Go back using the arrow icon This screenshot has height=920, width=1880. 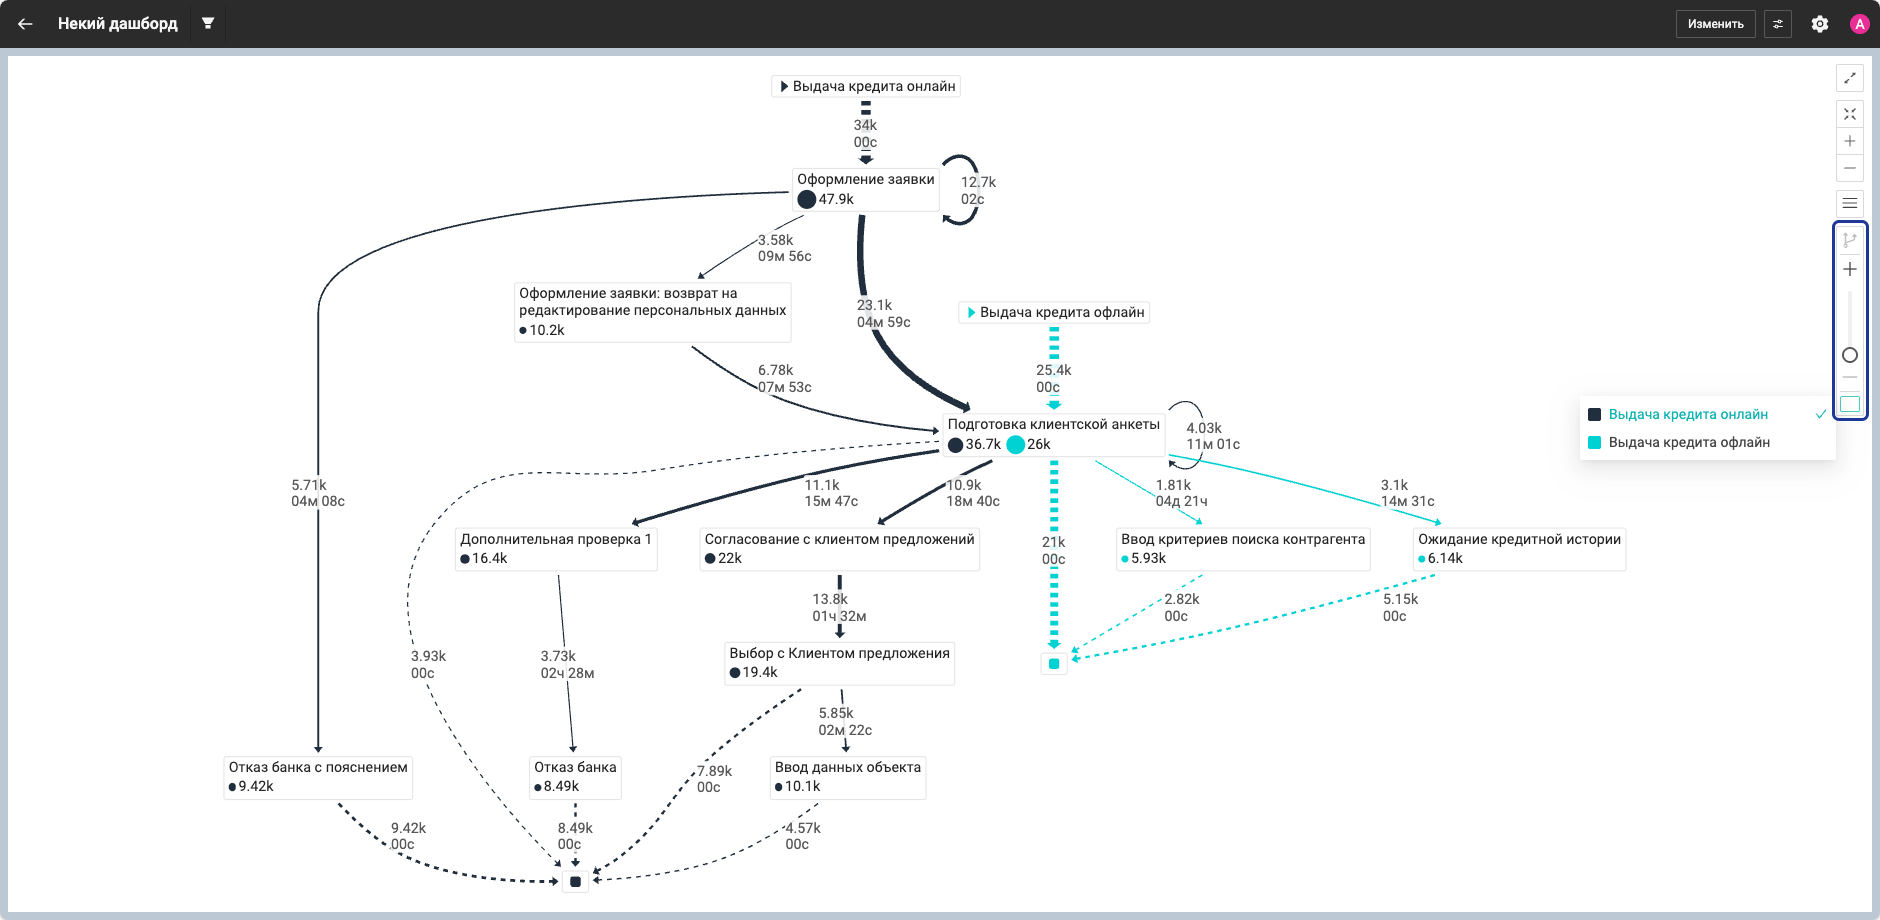[25, 23]
